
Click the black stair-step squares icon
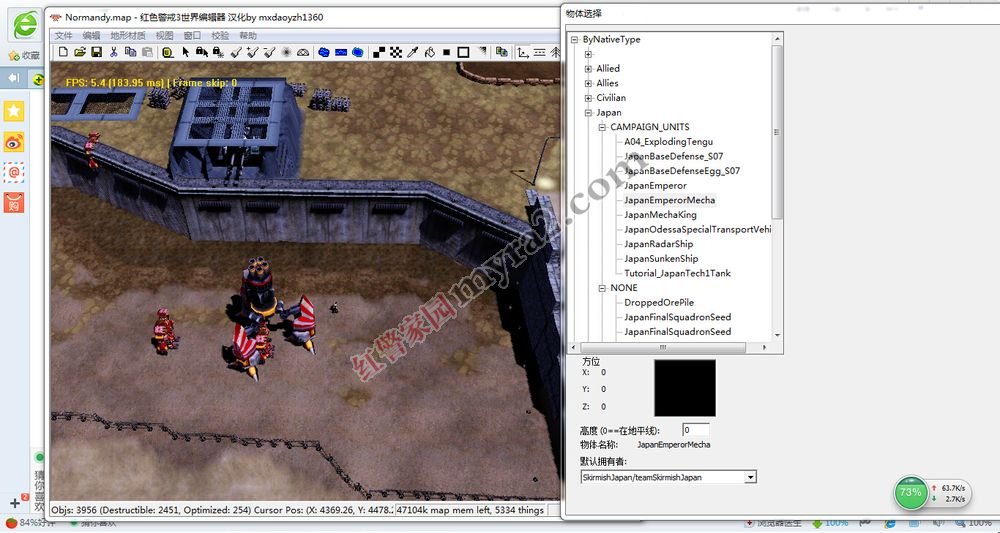[379, 52]
